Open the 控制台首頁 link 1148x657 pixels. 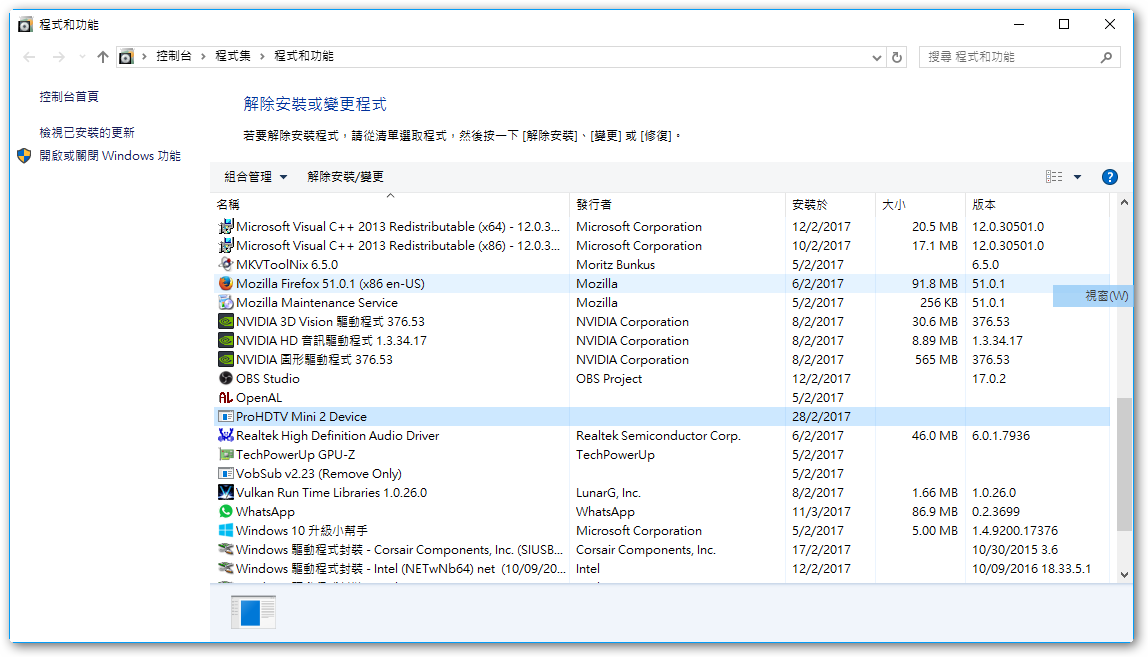coord(69,96)
